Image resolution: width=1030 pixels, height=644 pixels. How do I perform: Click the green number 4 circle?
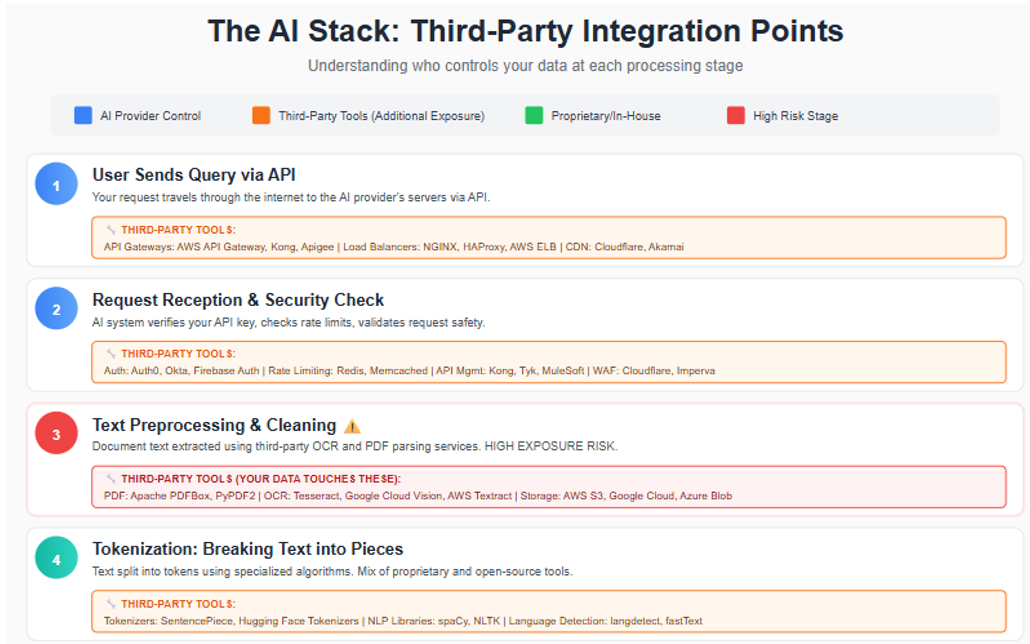[56, 559]
